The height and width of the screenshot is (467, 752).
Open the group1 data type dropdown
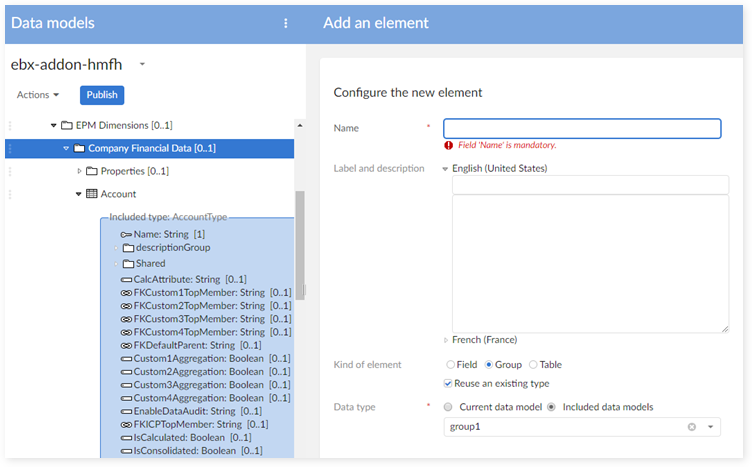(711, 427)
